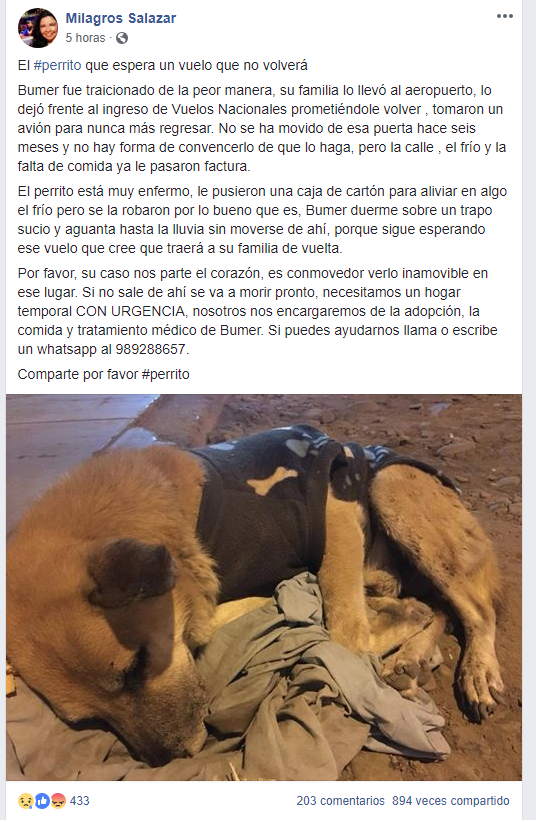
Task: Click the angry reaction emoji icon
Action: 58,801
